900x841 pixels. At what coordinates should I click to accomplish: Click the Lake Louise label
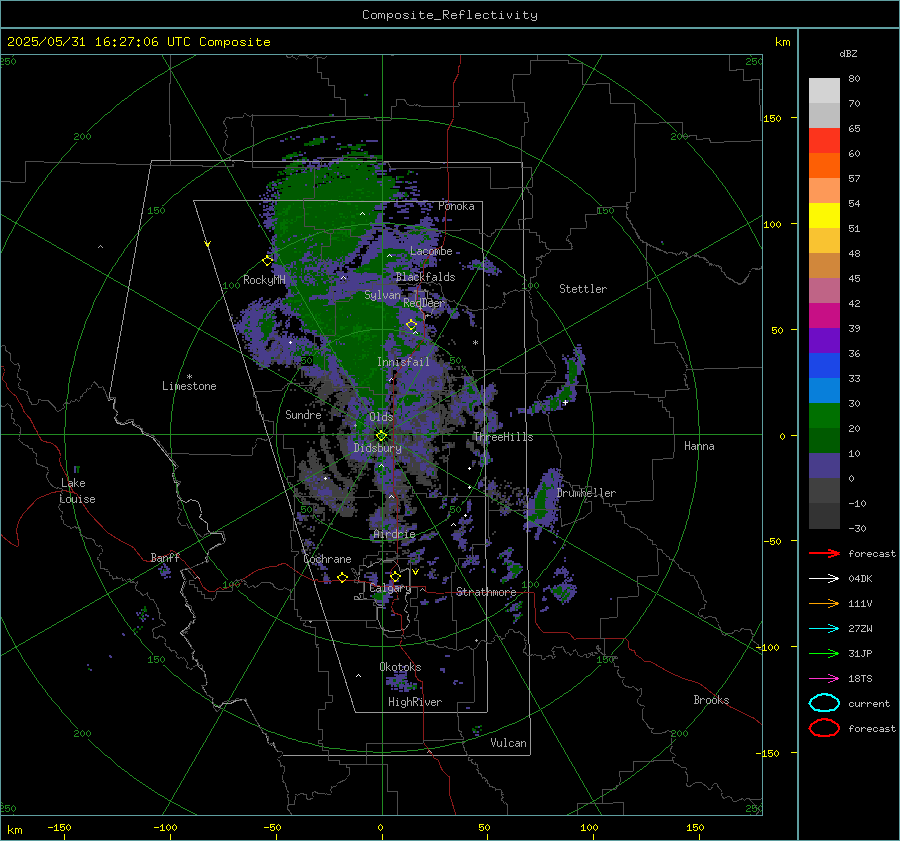coord(77,491)
